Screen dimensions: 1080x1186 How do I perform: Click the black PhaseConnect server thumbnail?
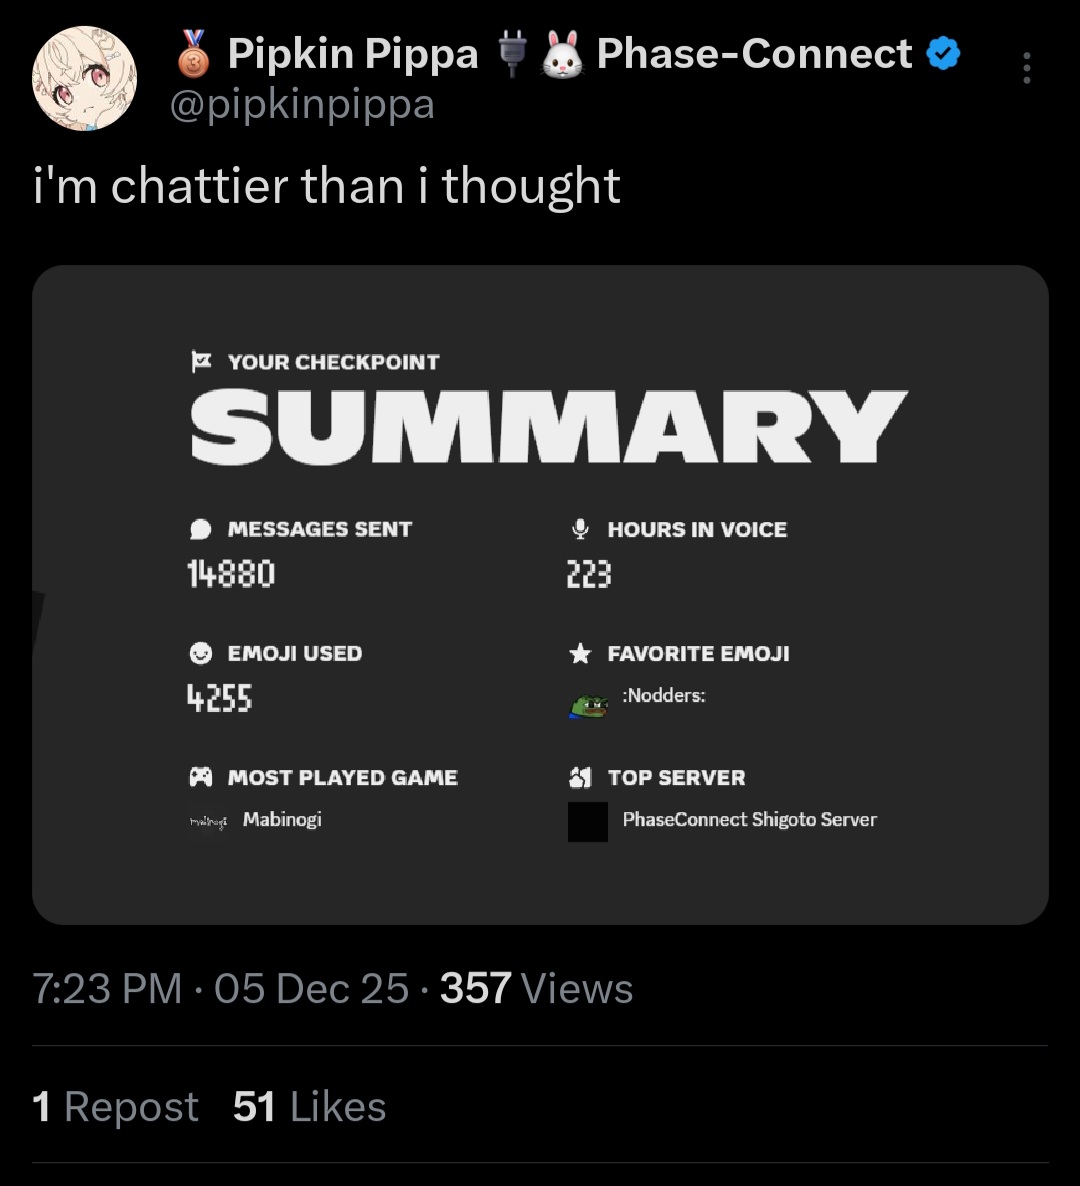tap(588, 821)
